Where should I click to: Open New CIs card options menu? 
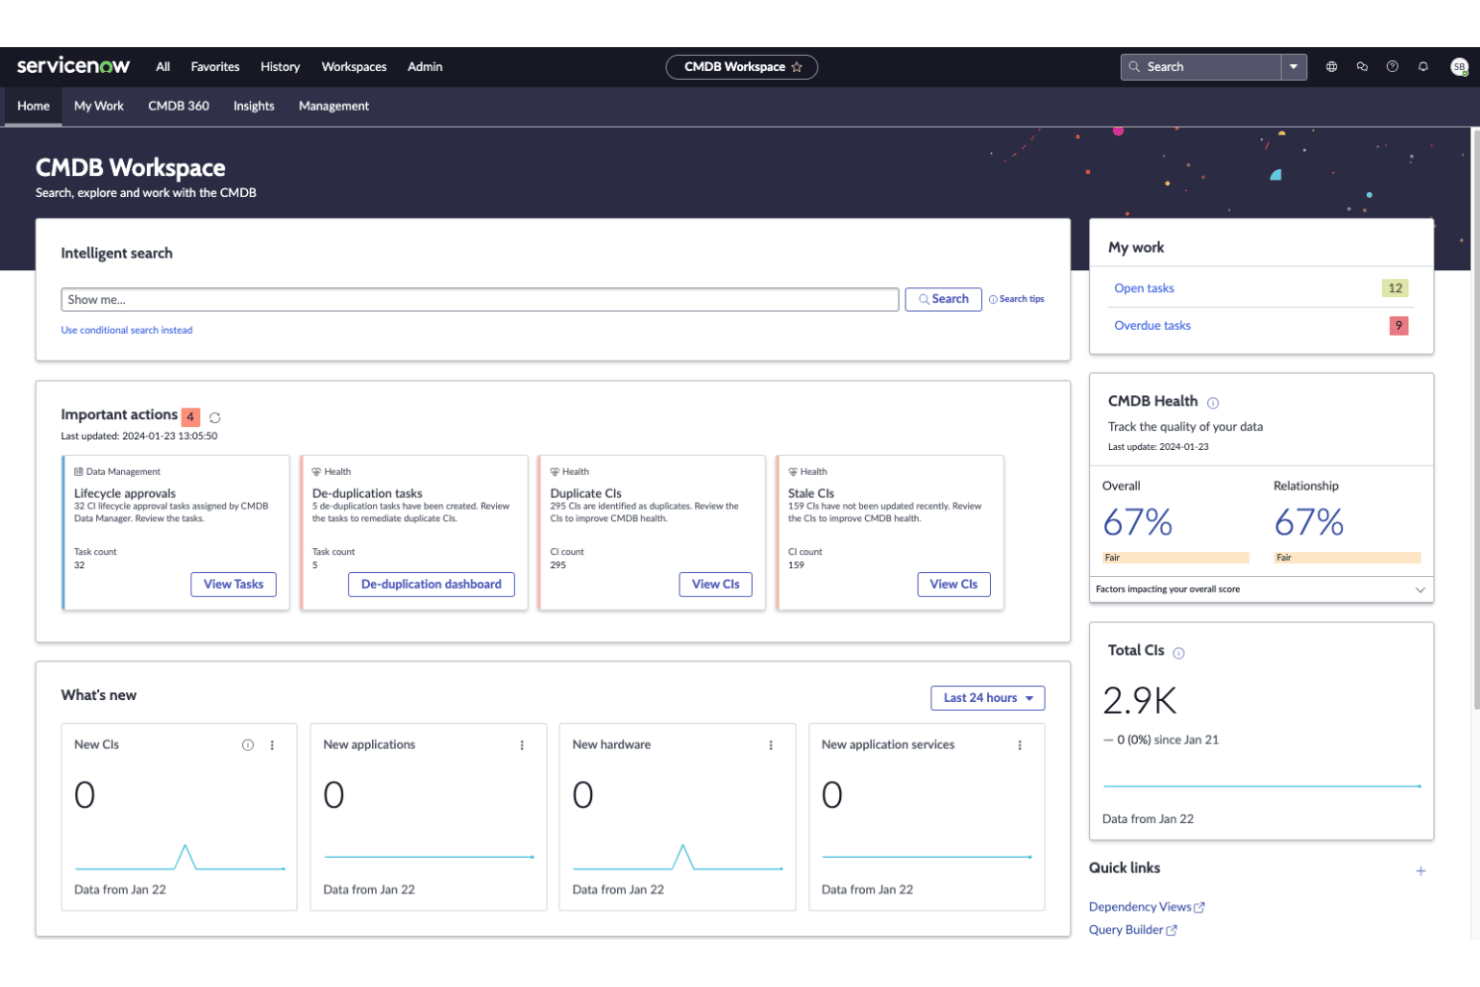(272, 745)
